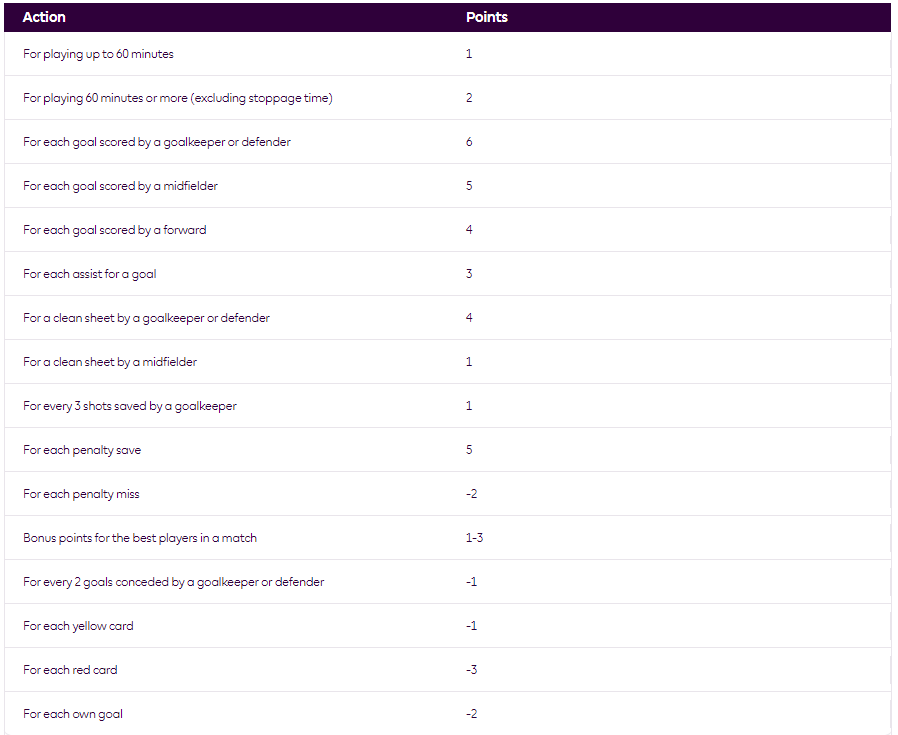Viewport: 898px width, 735px height.
Task: Click 'Bonus points for the best players' text
Action: pos(140,538)
